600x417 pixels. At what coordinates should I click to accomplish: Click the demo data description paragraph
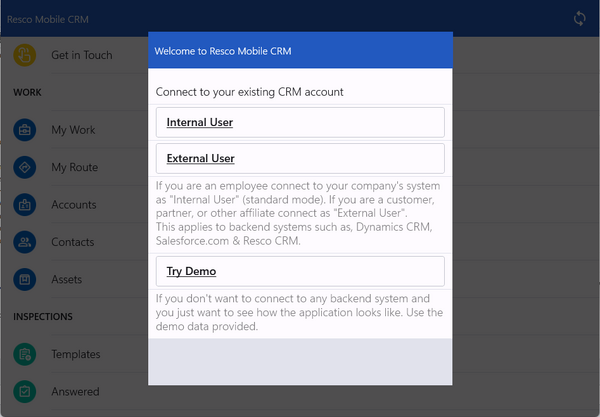tap(299, 312)
